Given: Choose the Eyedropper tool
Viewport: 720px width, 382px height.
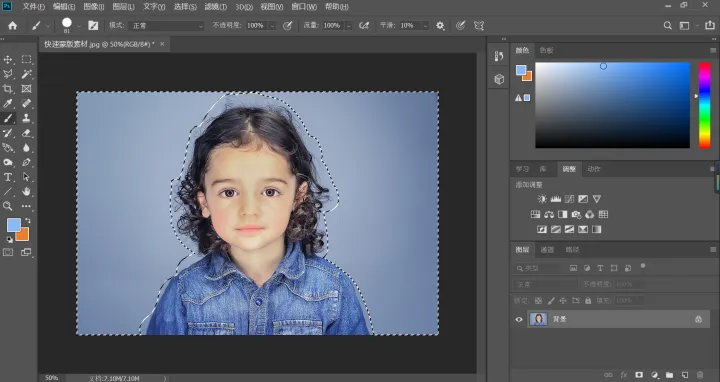Looking at the screenshot, I should (8, 103).
